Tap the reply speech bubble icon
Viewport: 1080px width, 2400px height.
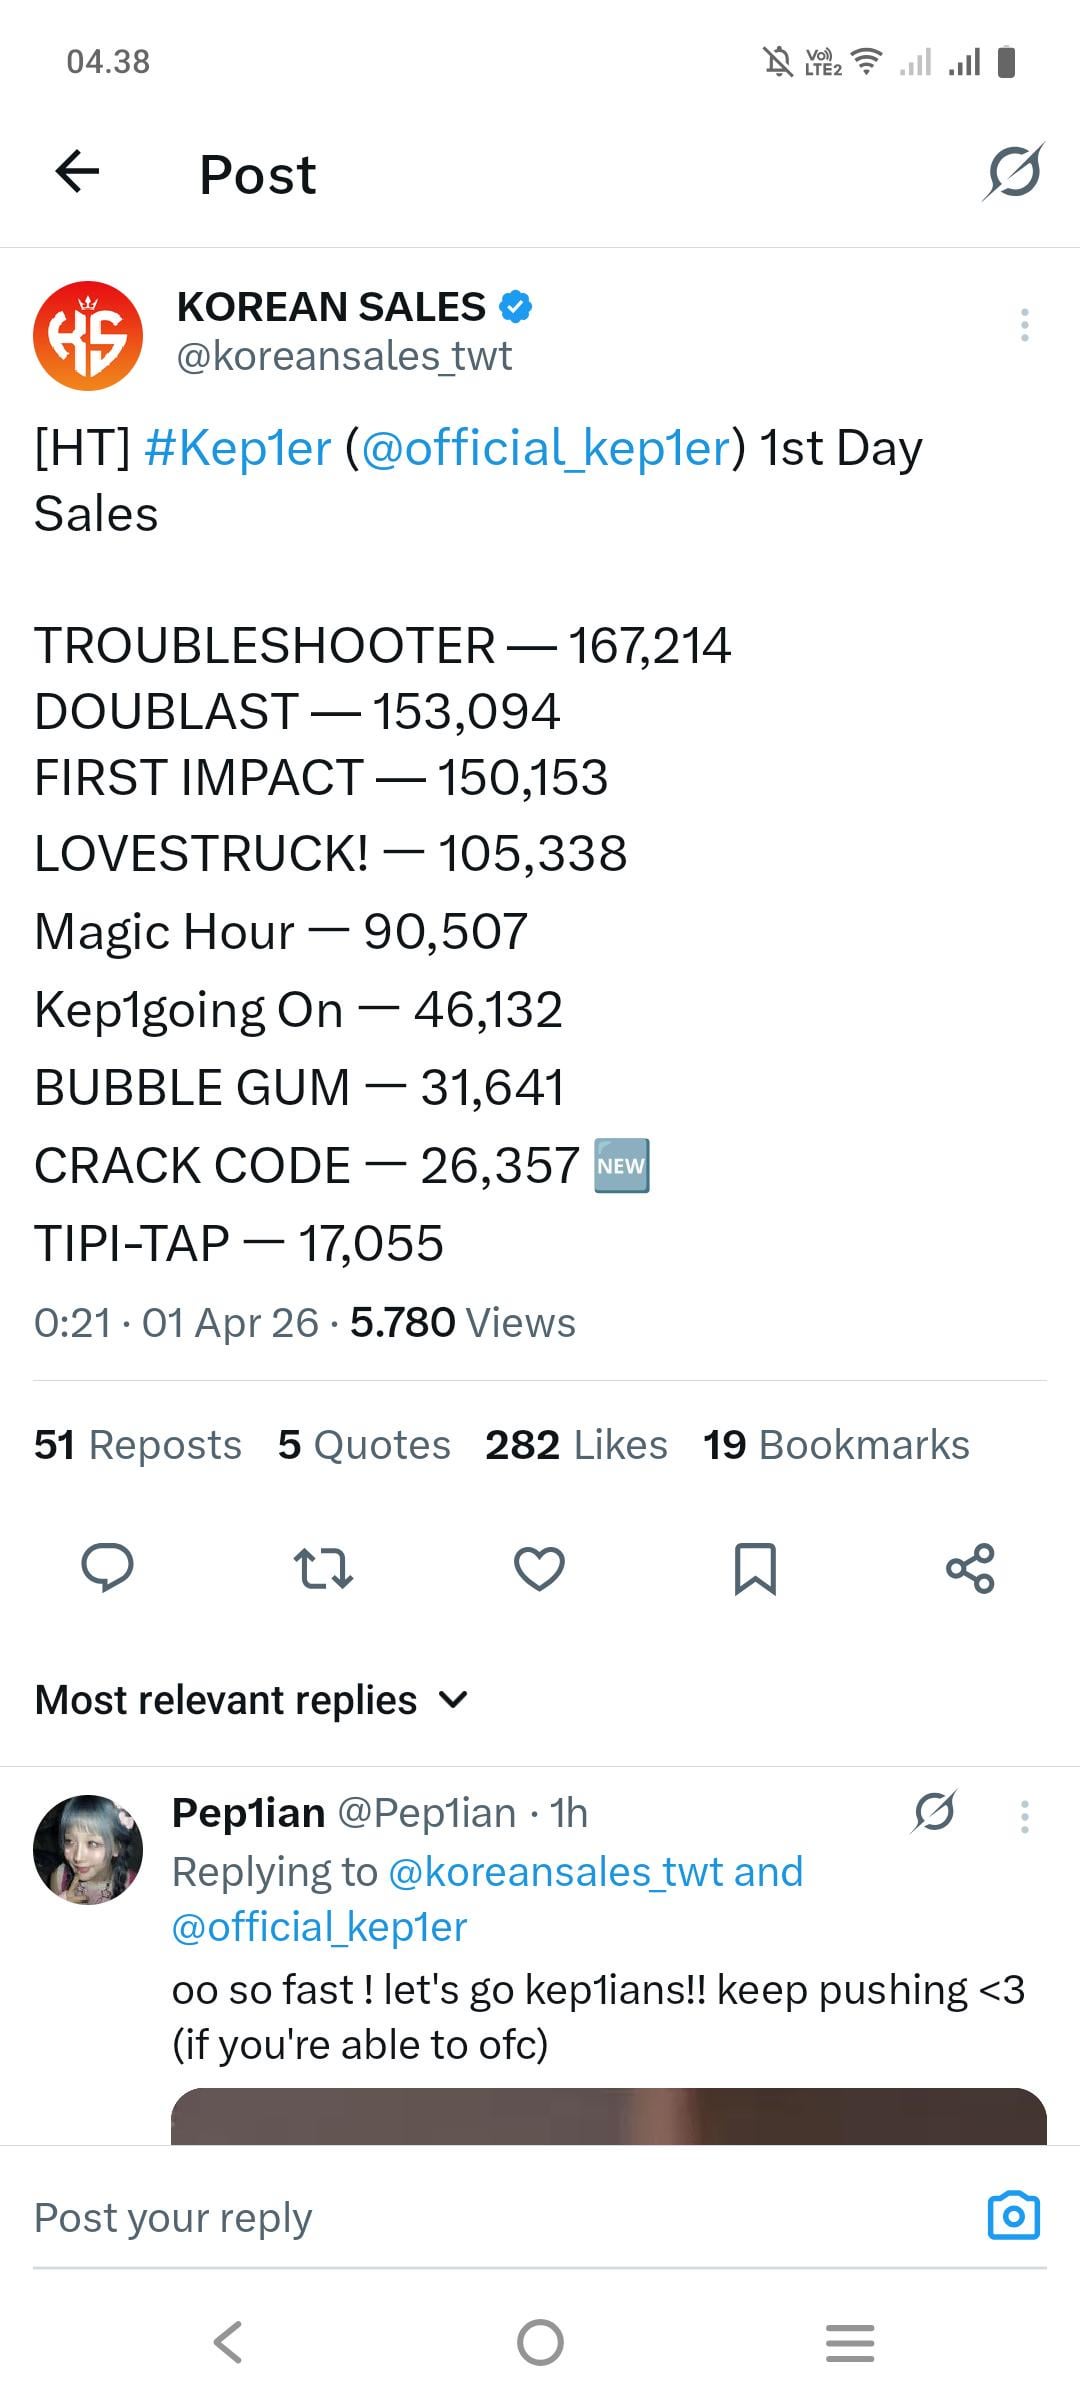107,1567
